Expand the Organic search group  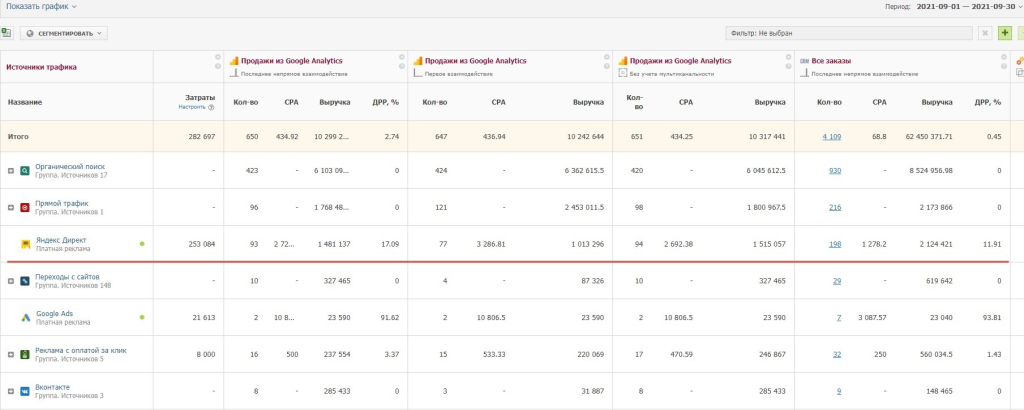pyautogui.click(x=11, y=171)
